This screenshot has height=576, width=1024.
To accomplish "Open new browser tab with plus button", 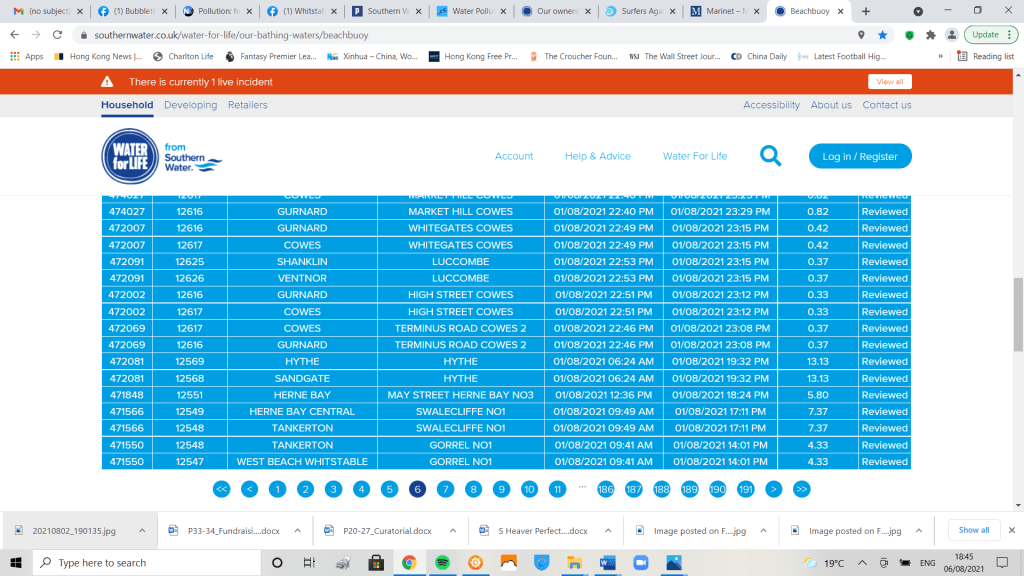I will [x=865, y=11].
